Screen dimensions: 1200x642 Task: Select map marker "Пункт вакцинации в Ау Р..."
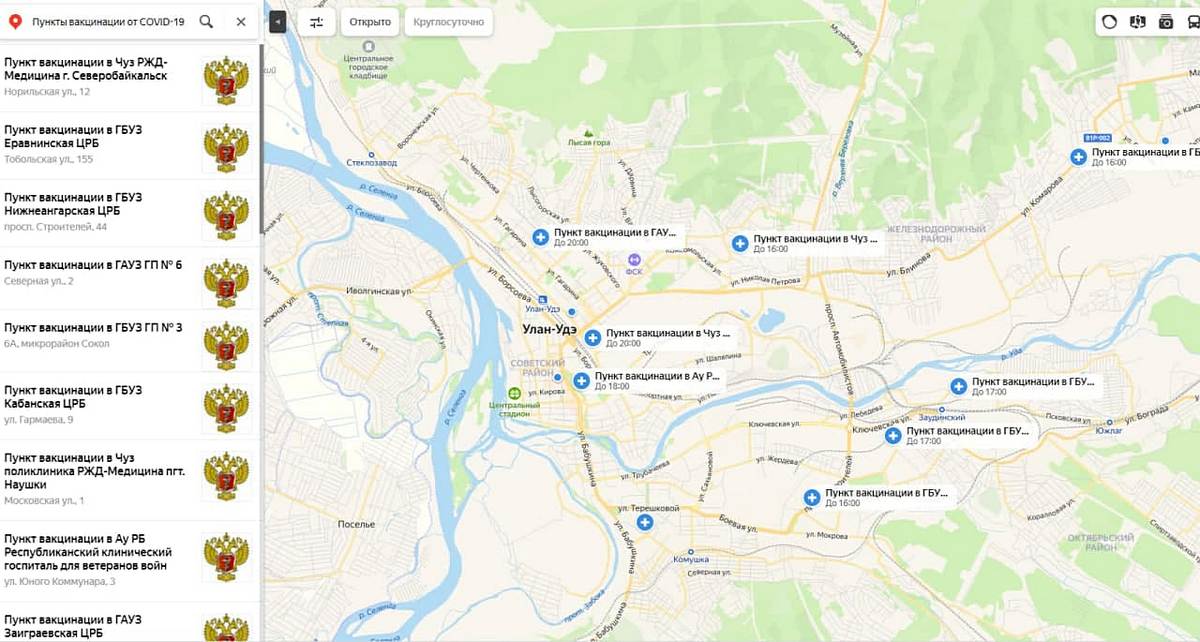(x=650, y=380)
